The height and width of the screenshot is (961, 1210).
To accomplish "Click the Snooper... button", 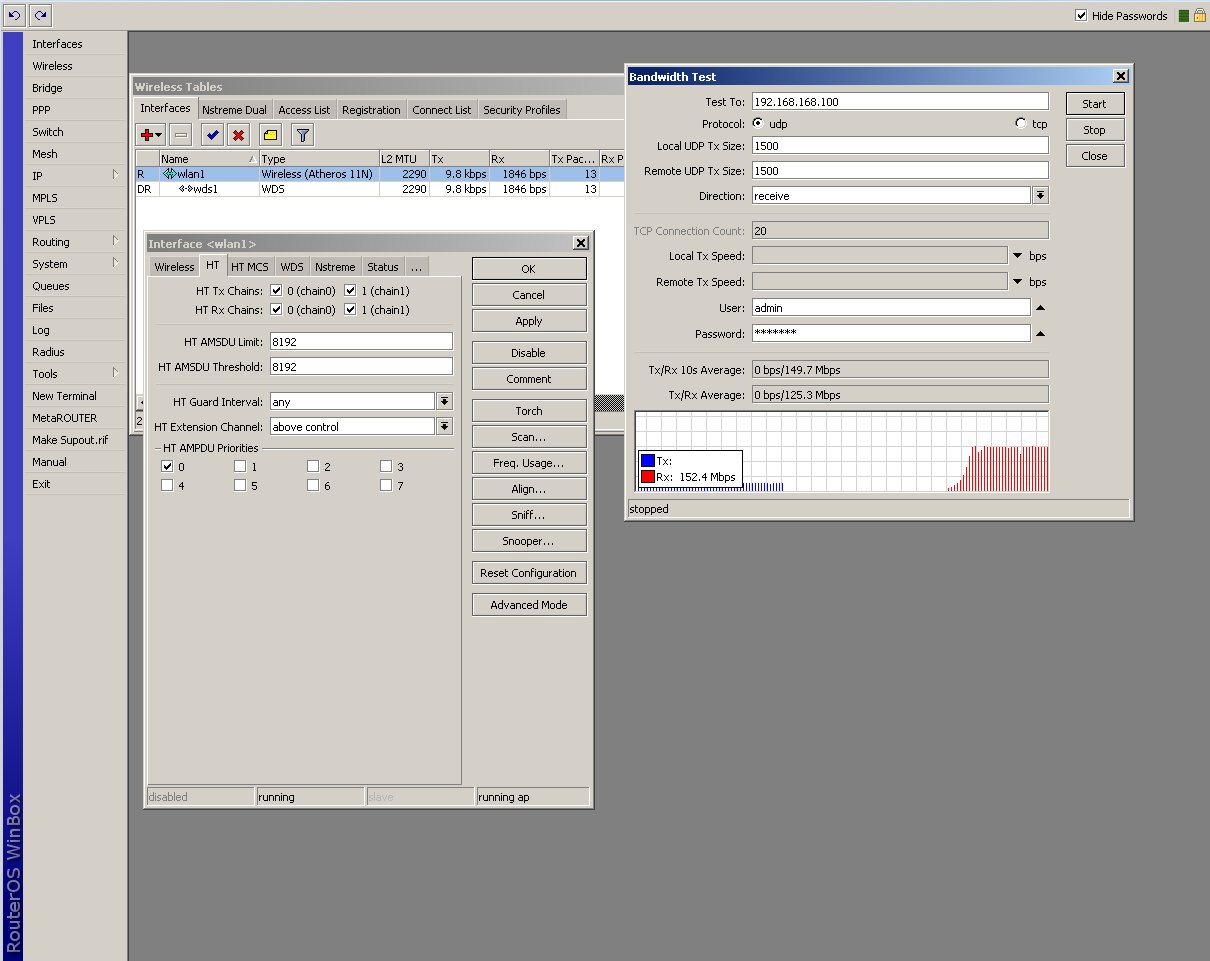I will (529, 541).
